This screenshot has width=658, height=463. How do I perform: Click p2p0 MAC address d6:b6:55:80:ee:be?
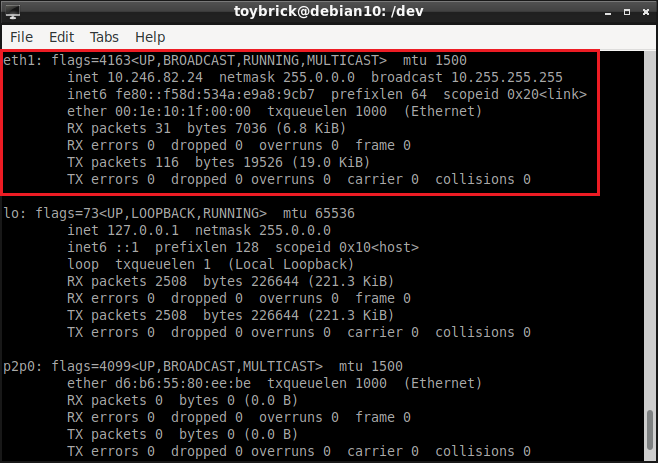(x=183, y=383)
